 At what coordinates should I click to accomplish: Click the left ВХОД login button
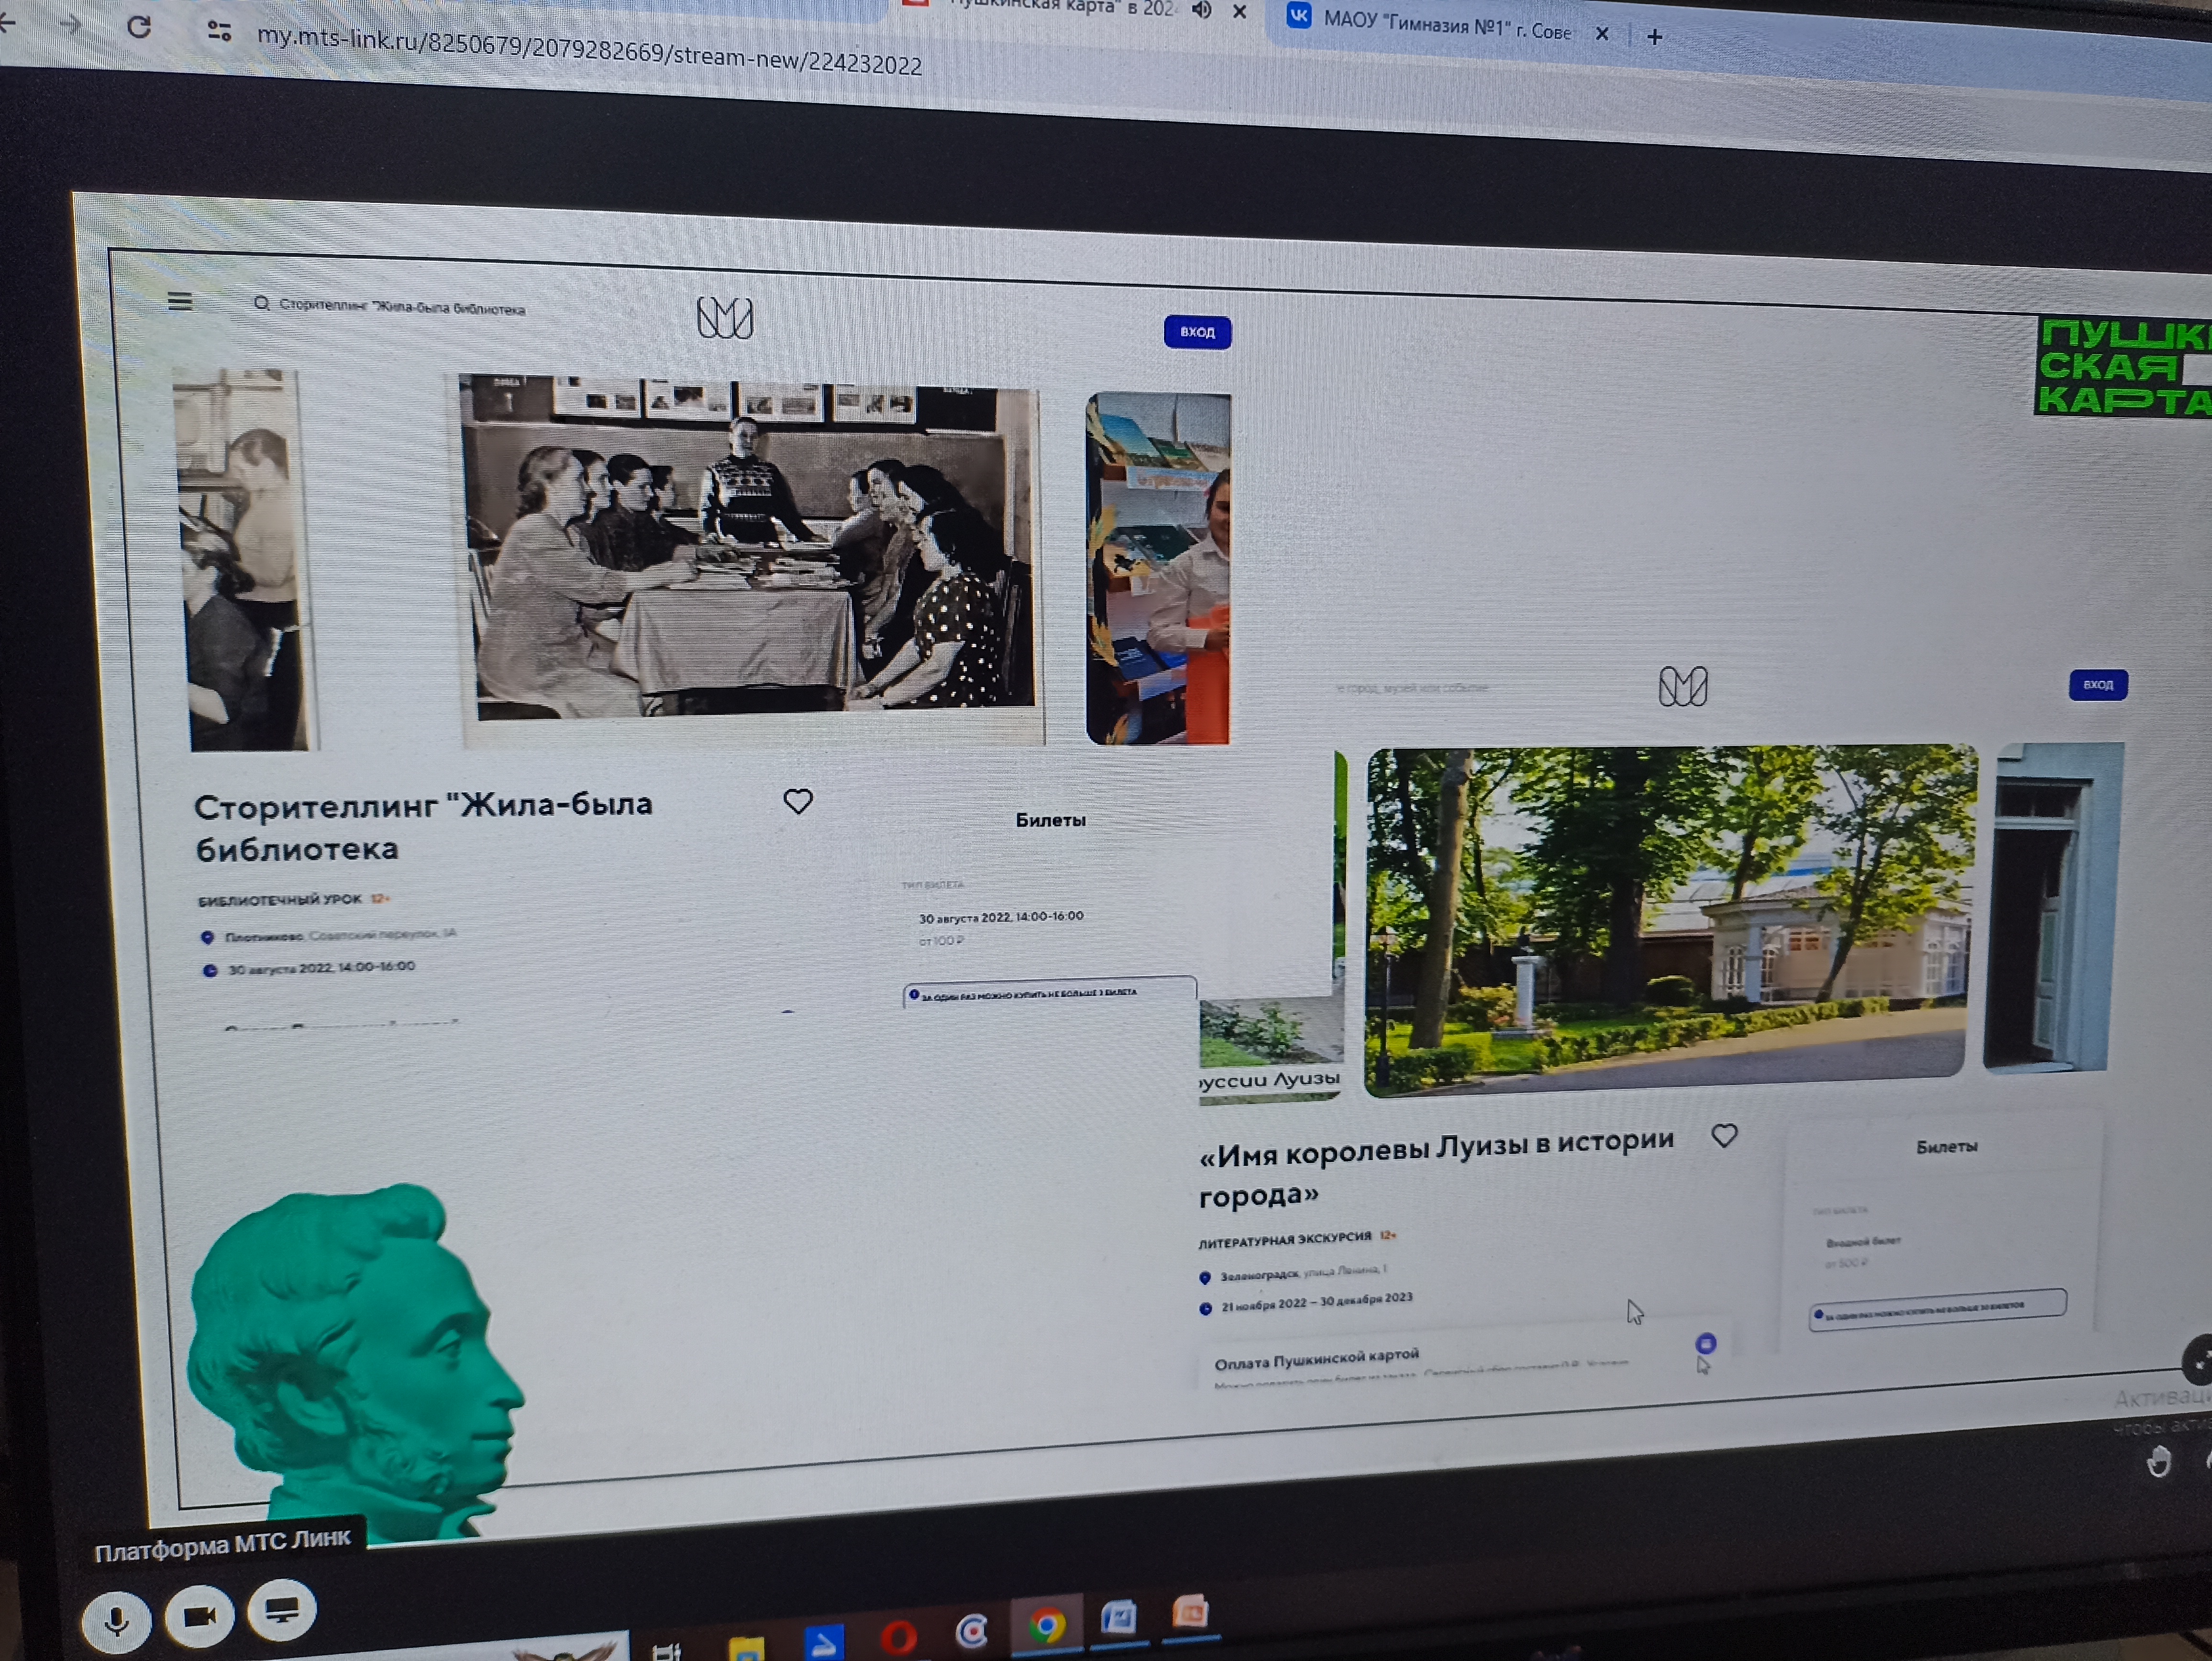coord(1197,332)
